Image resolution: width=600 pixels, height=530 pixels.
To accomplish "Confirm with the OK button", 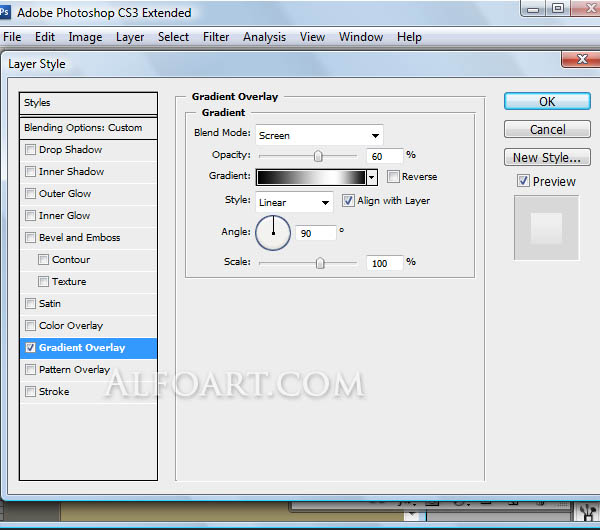I will (x=547, y=101).
